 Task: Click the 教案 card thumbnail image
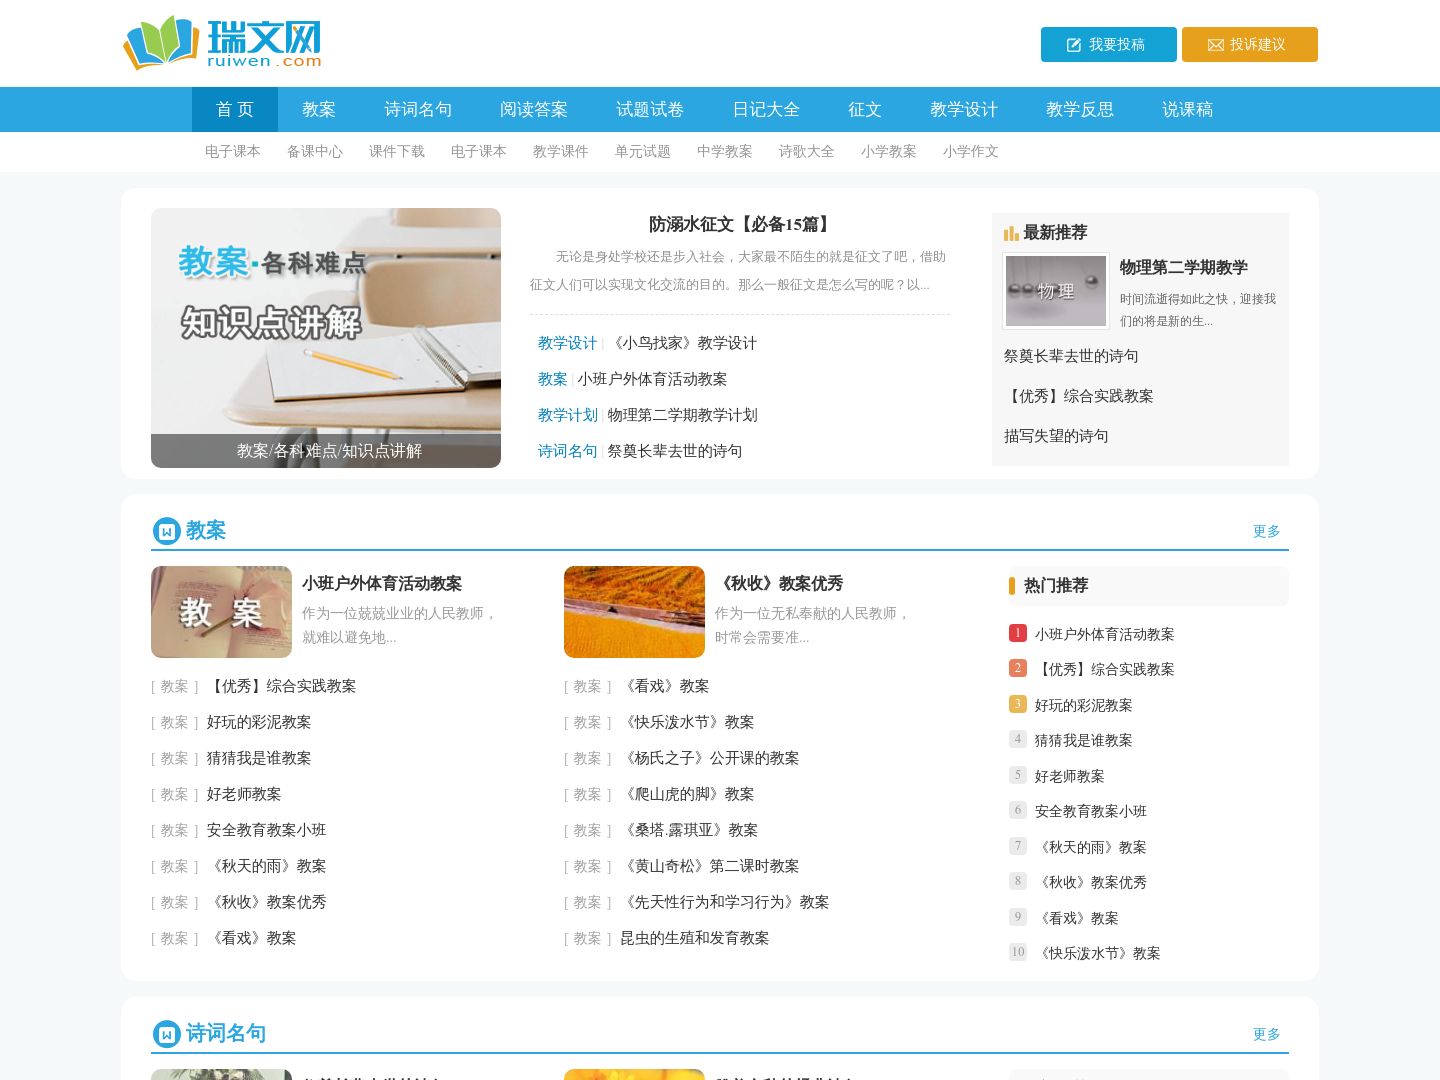(221, 612)
